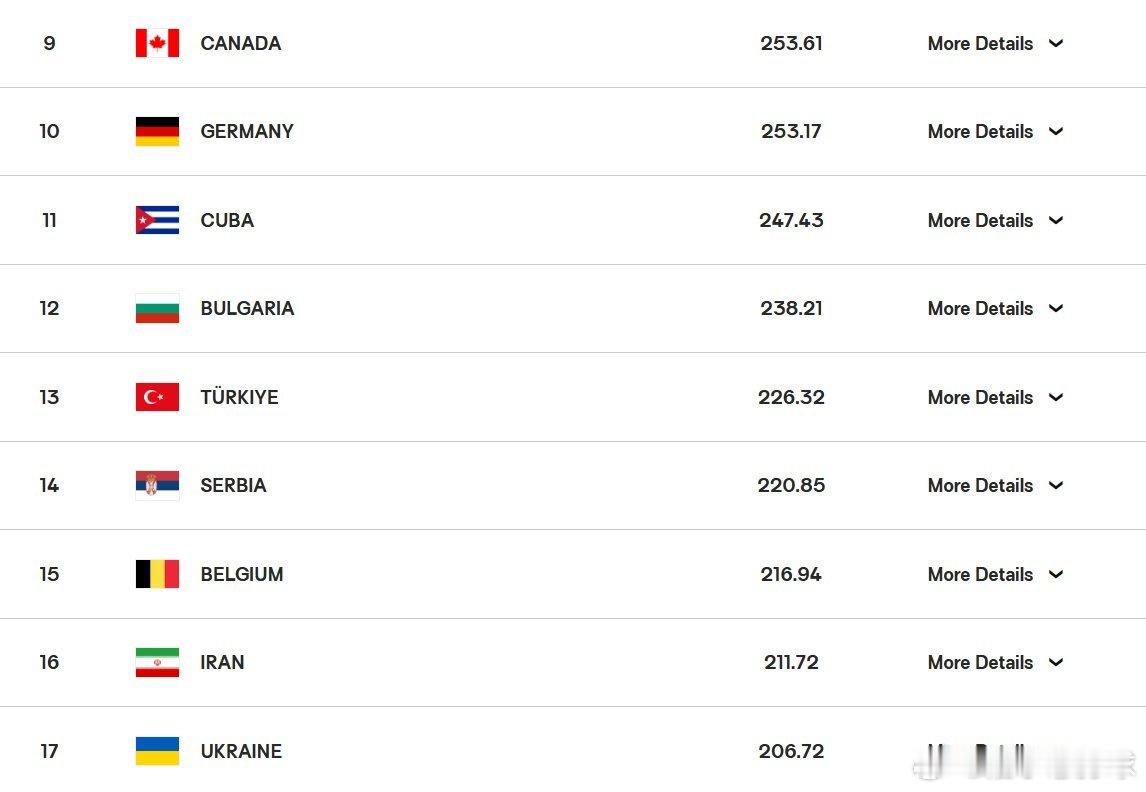Click the Belgium flag icon
The width and height of the screenshot is (1146, 792).
[157, 574]
